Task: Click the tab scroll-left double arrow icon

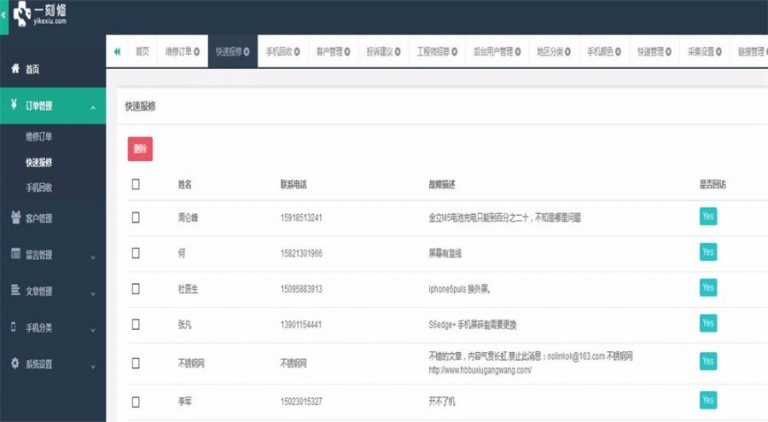Action: coord(117,51)
